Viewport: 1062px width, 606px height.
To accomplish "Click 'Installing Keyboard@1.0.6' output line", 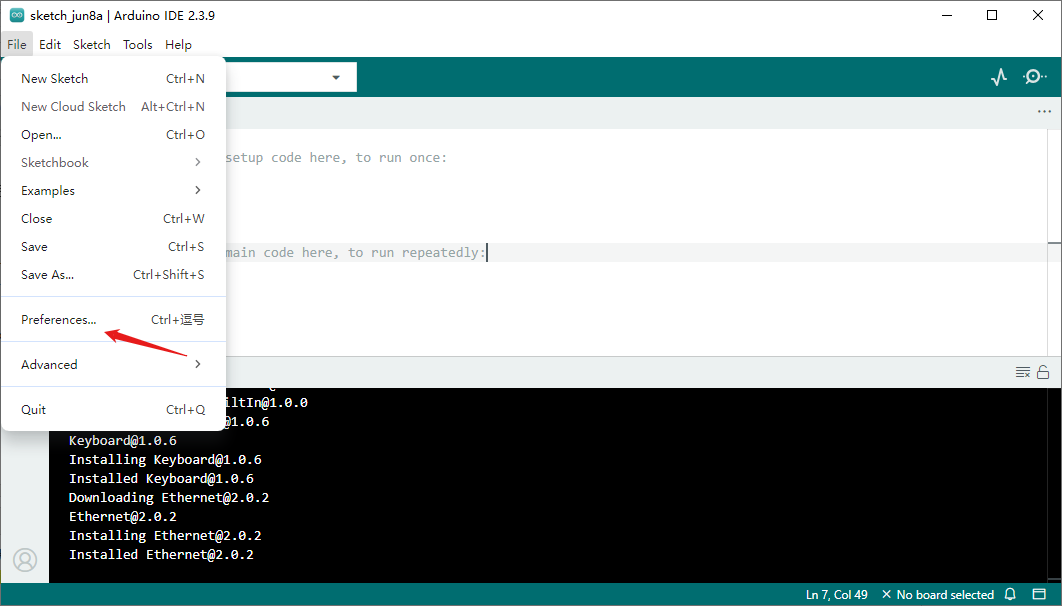I will coord(165,460).
